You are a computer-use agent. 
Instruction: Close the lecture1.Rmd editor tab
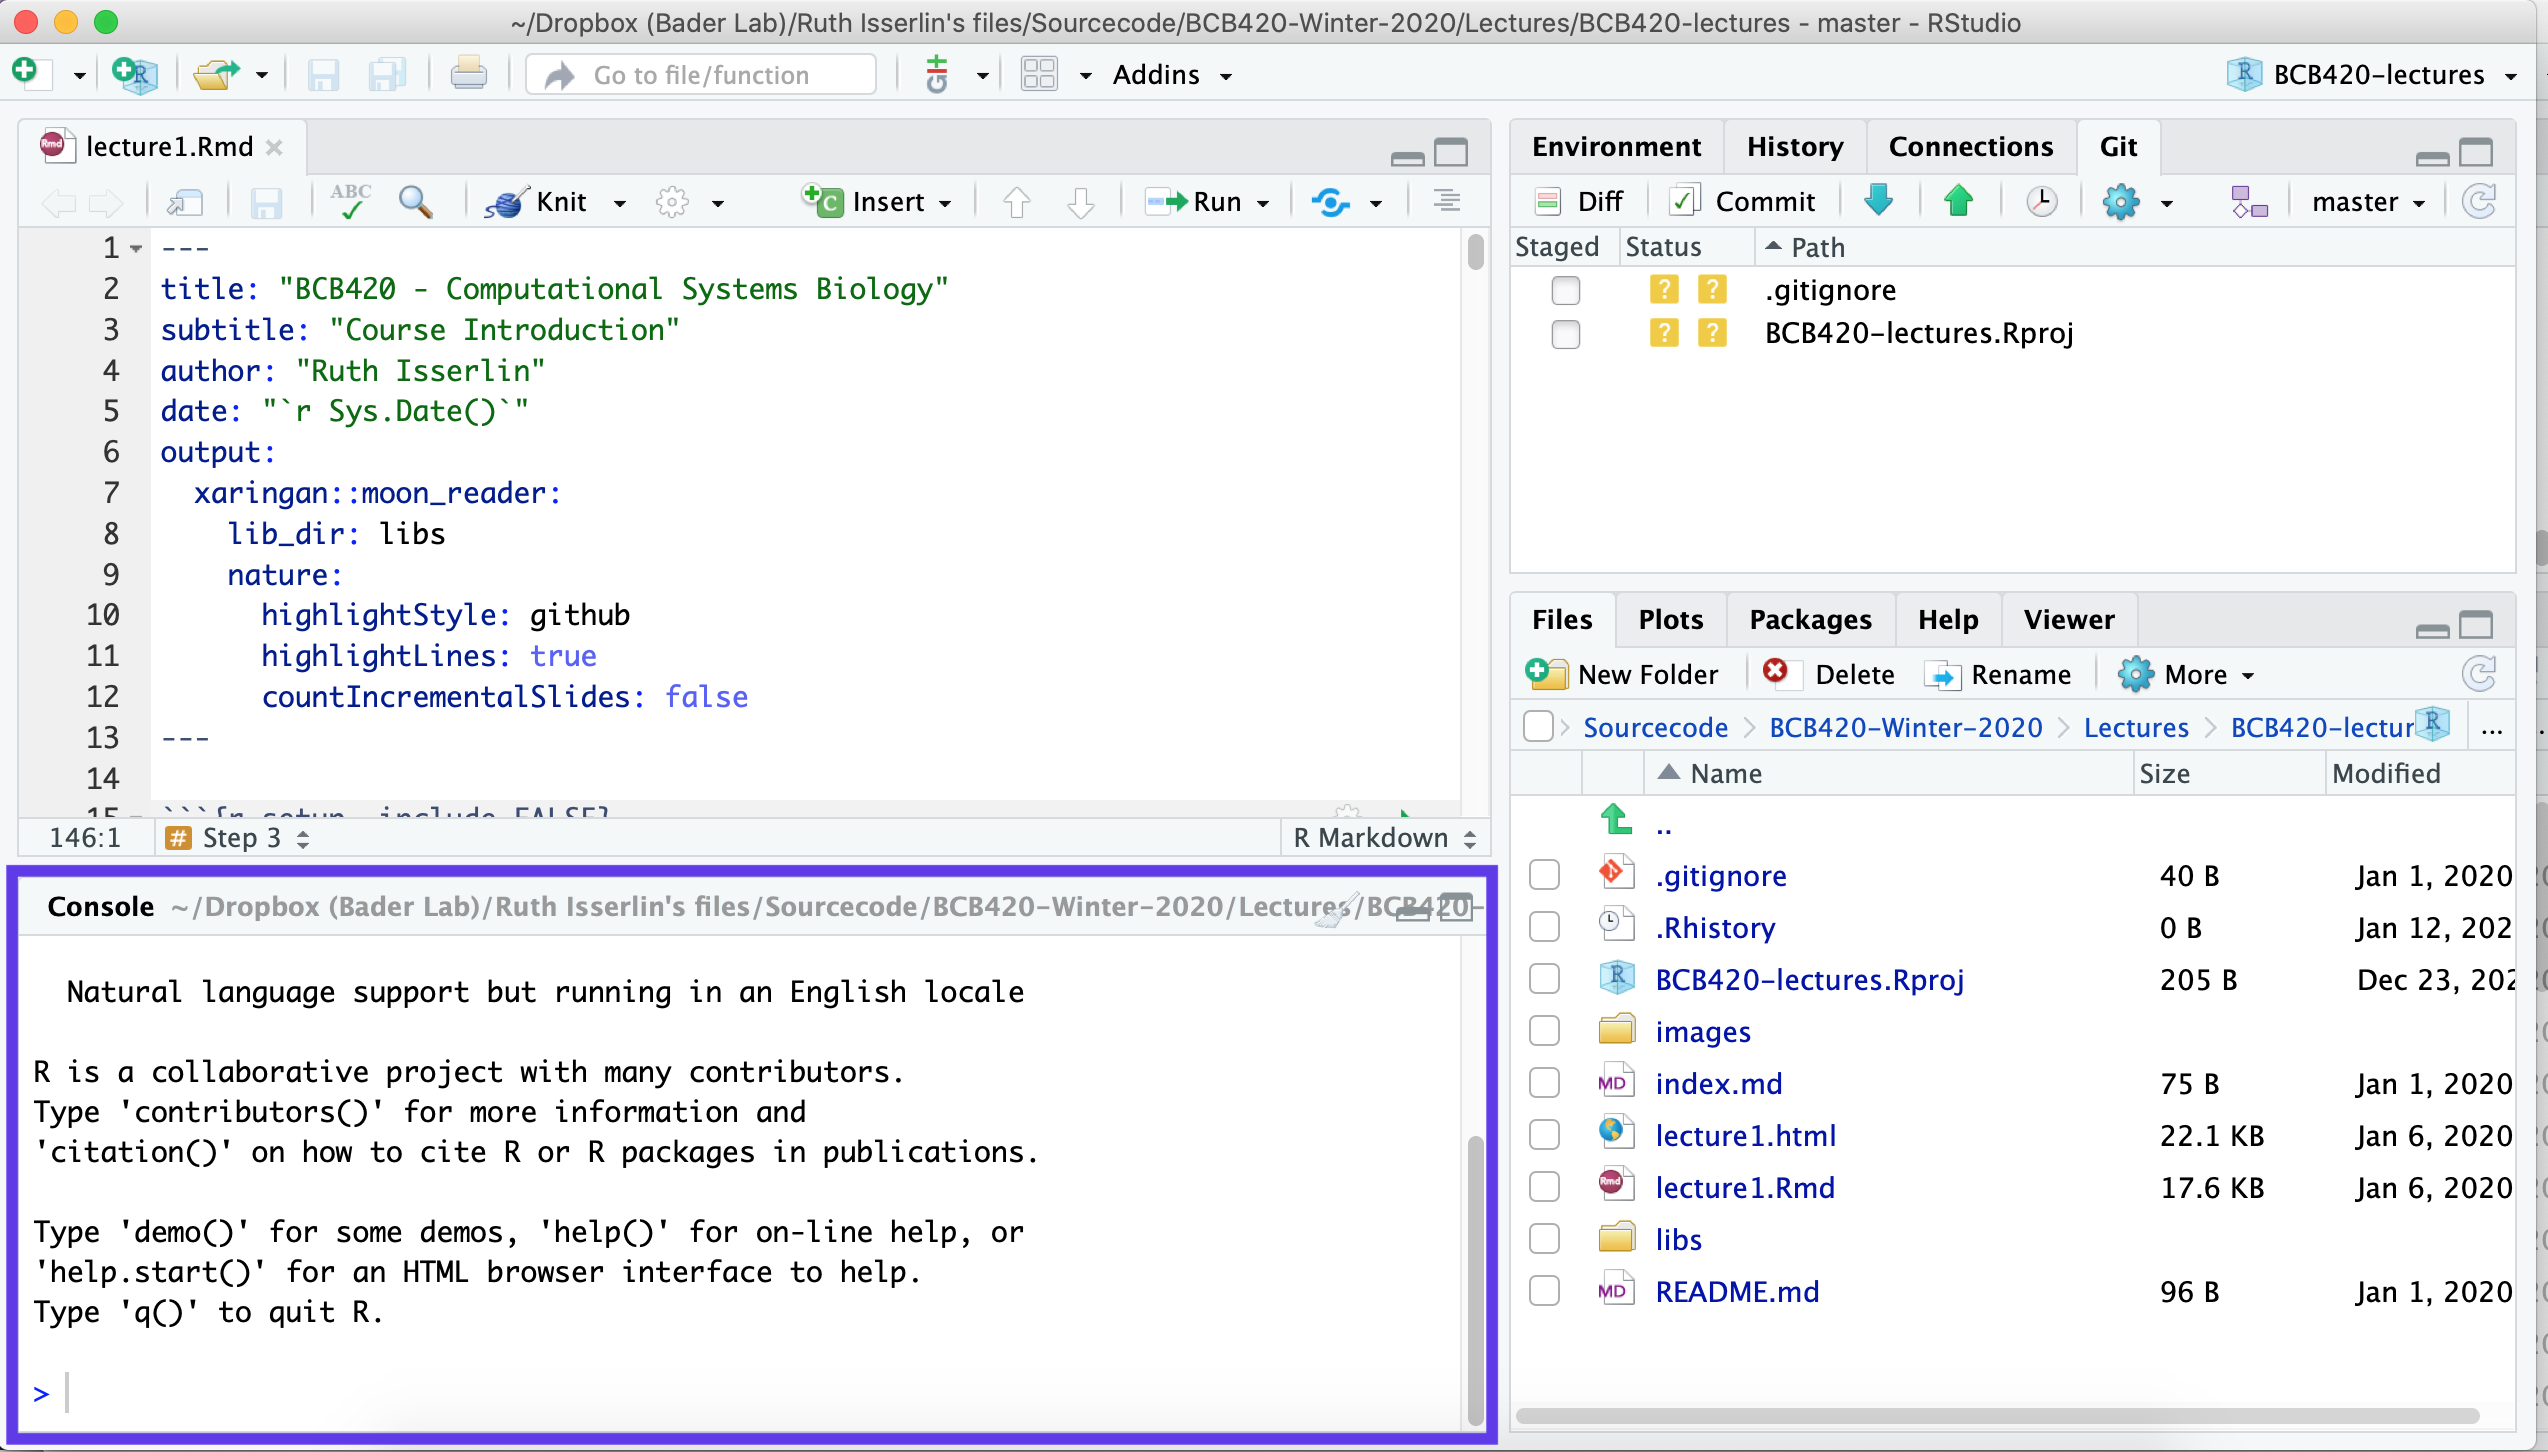pyautogui.click(x=274, y=147)
